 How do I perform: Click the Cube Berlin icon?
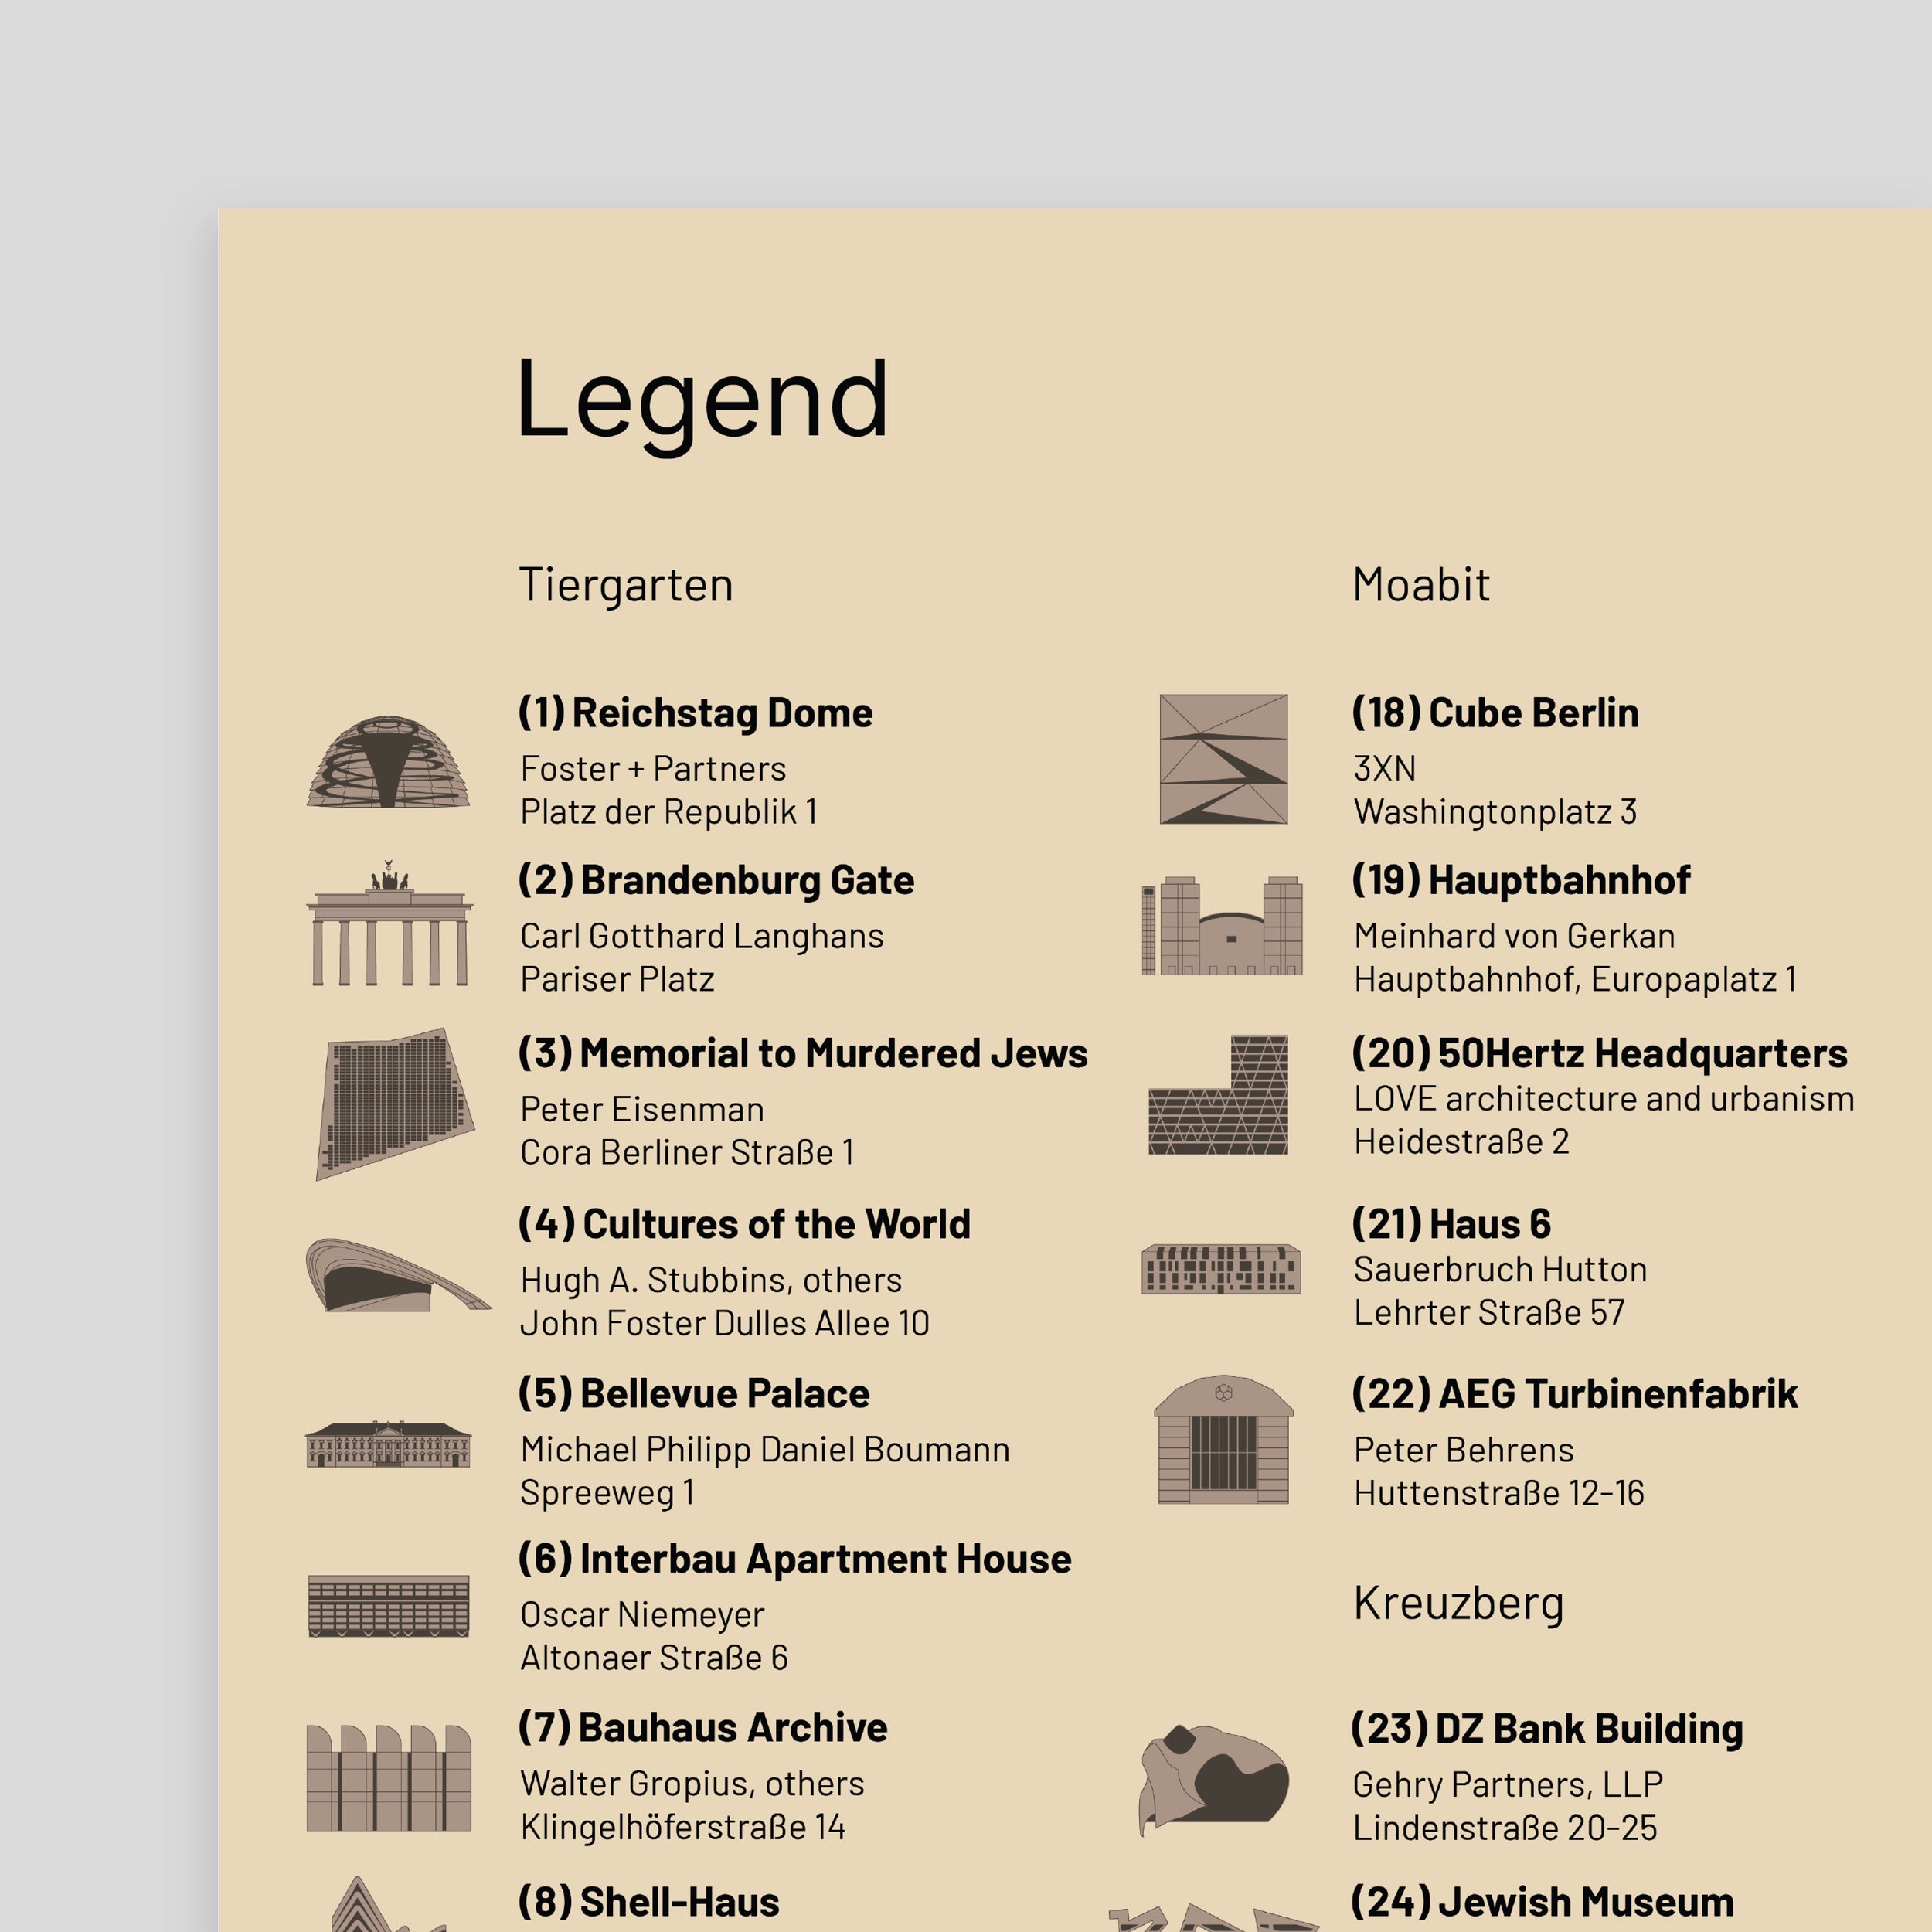click(1223, 760)
